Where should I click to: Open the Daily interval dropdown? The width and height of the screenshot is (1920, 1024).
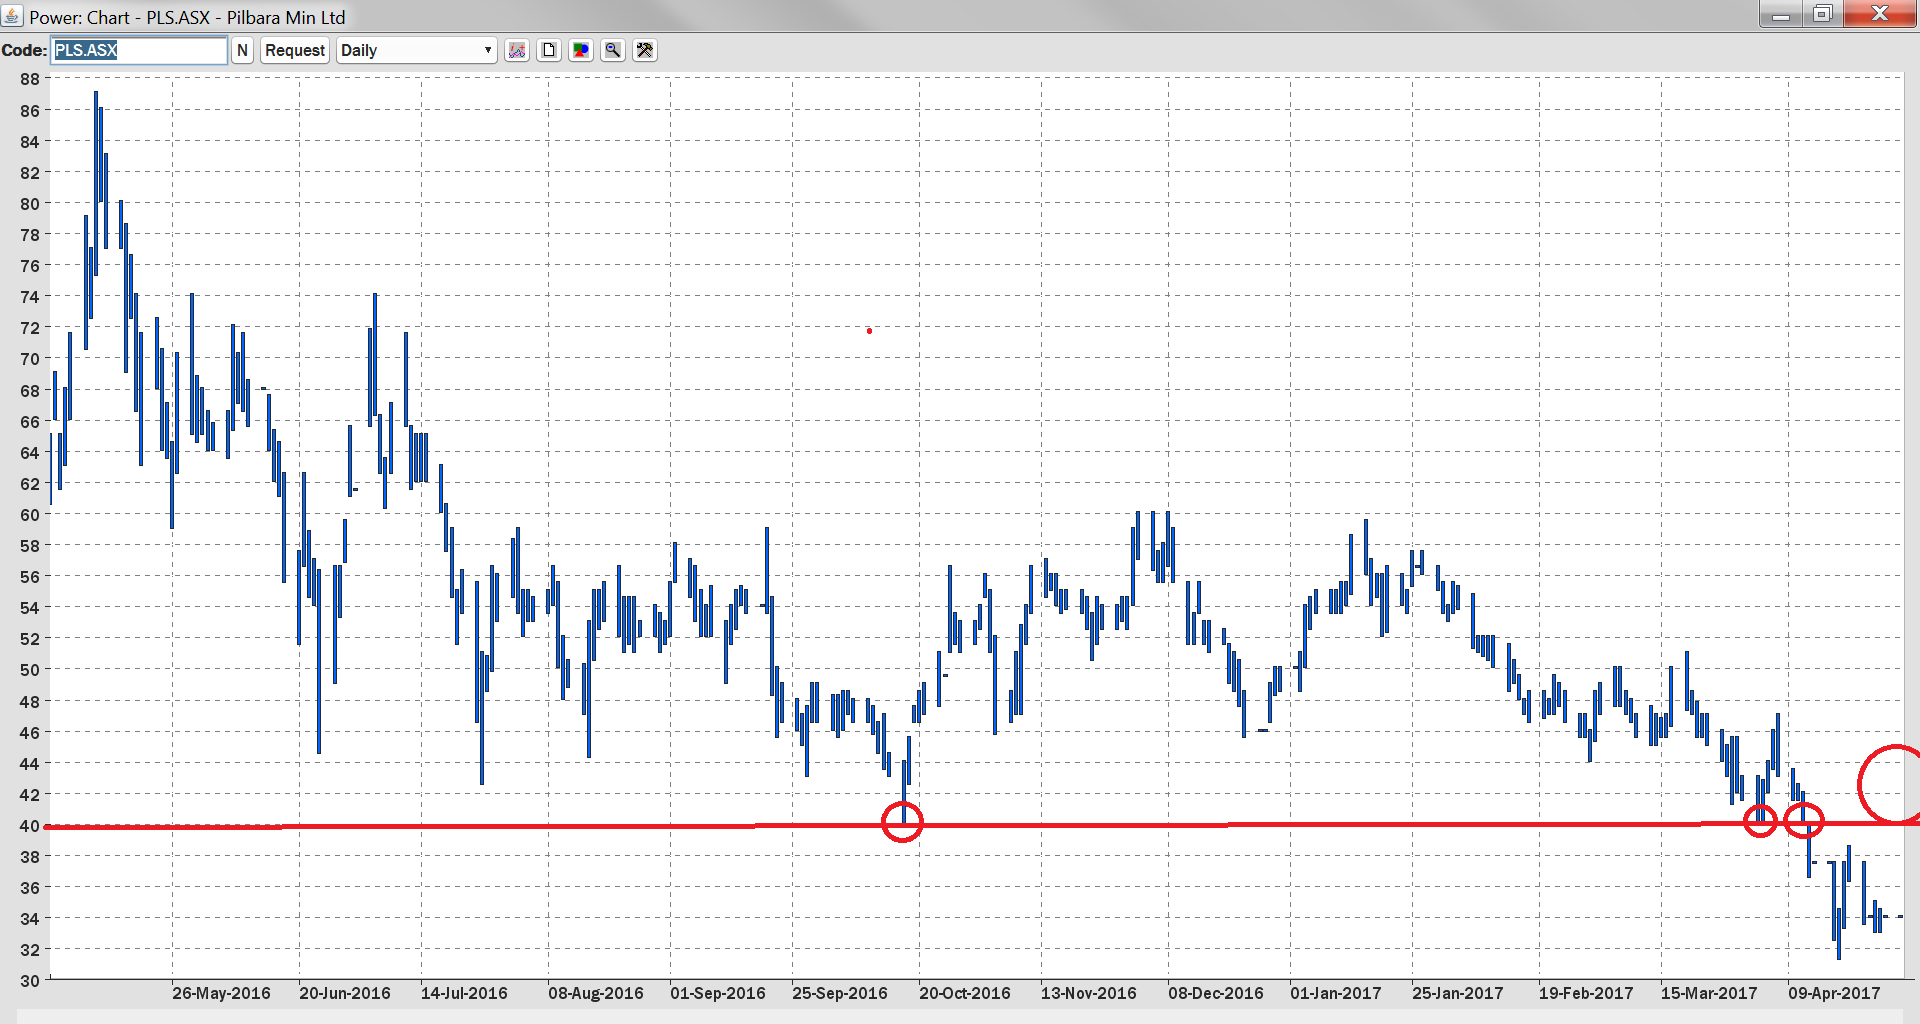click(417, 50)
